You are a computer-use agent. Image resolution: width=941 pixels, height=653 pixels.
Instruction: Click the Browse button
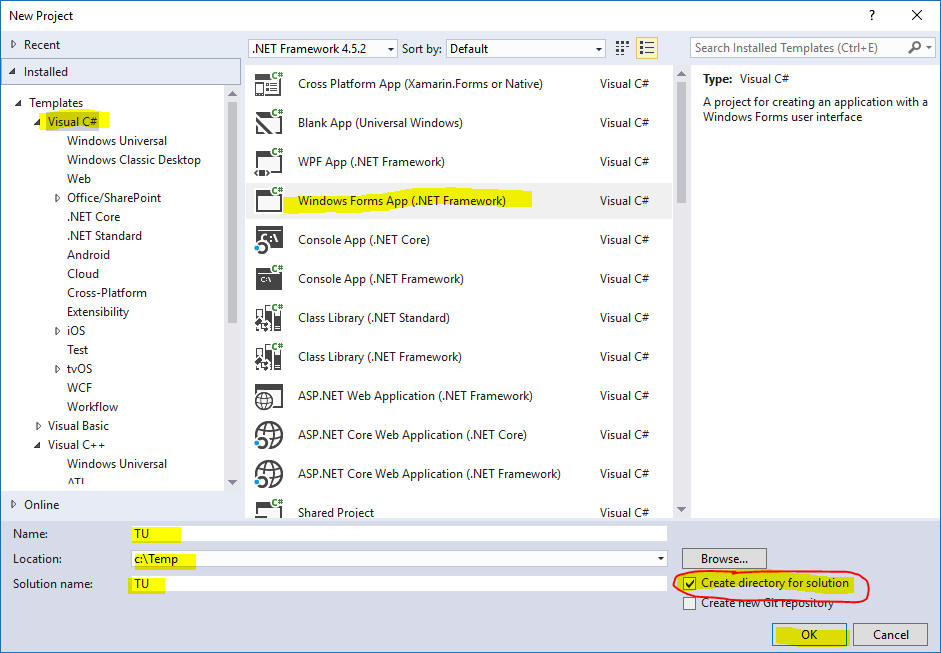point(724,559)
